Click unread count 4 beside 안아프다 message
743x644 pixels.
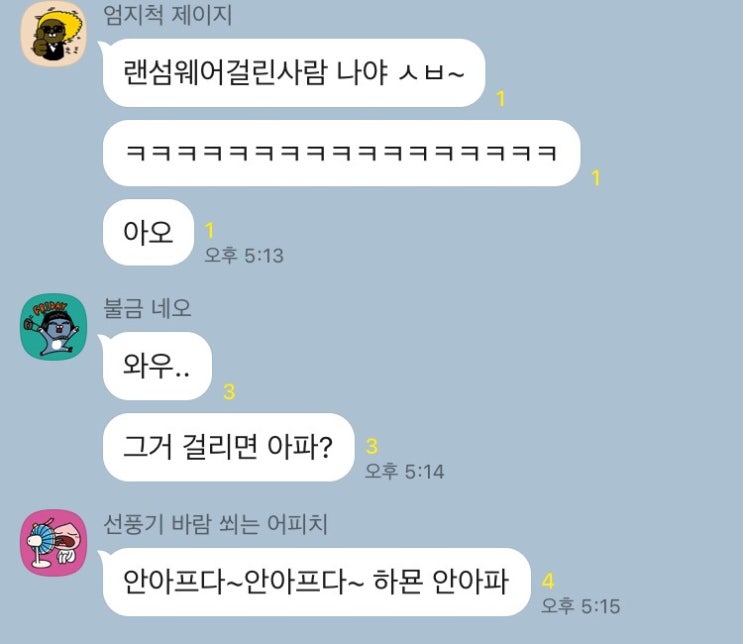[548, 581]
